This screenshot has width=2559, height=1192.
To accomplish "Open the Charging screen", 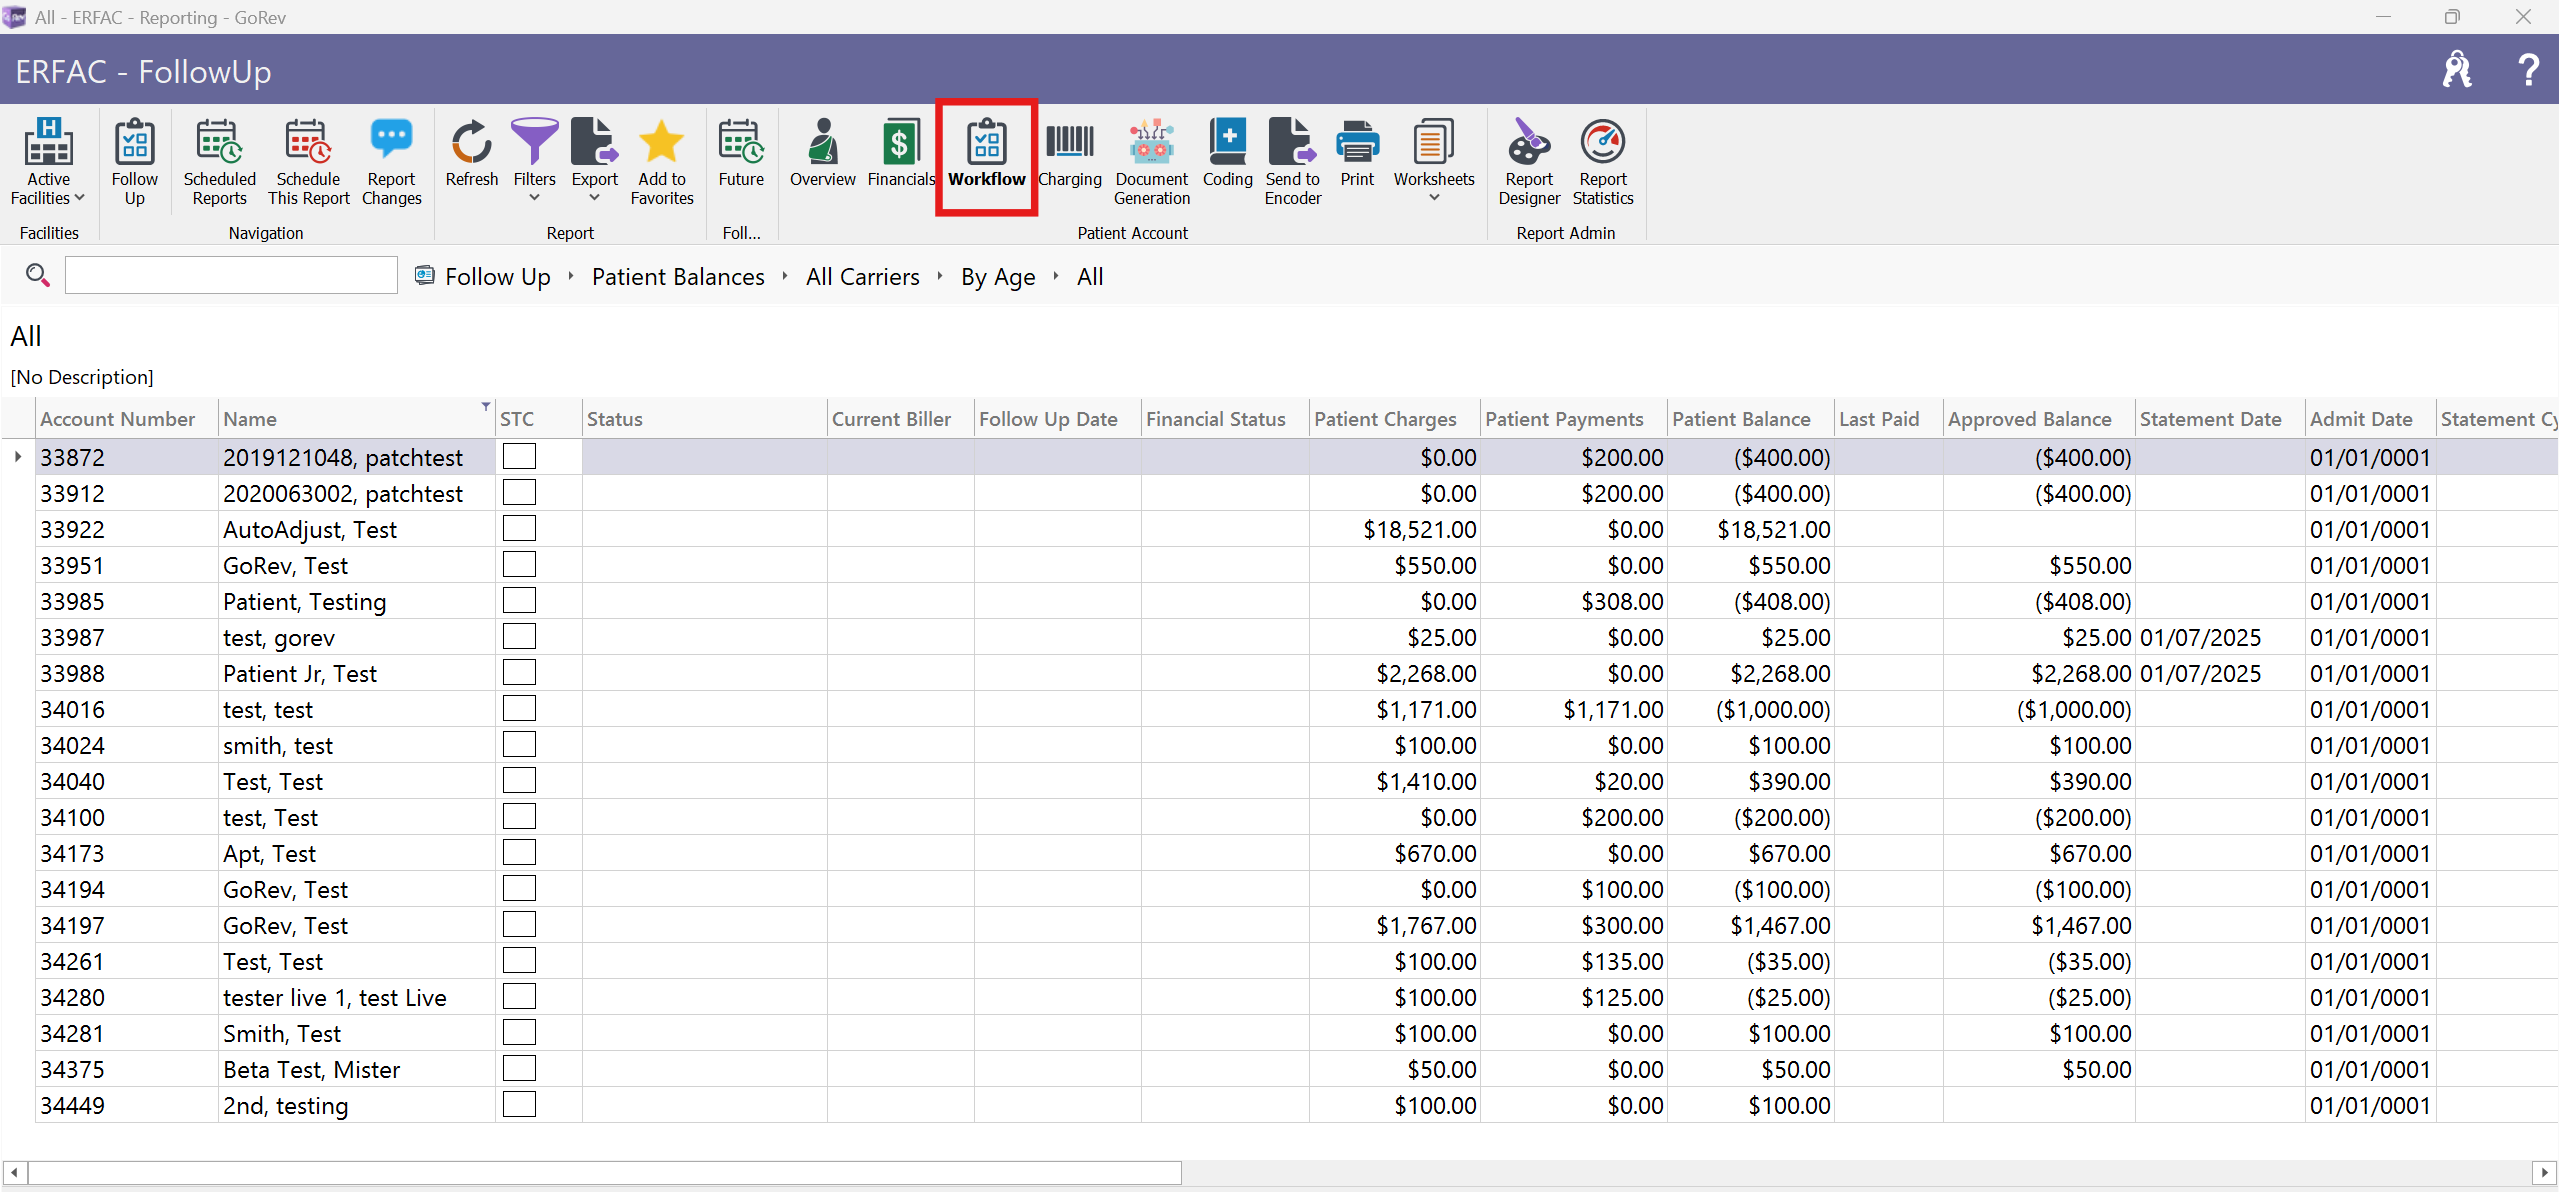I will tap(1069, 153).
